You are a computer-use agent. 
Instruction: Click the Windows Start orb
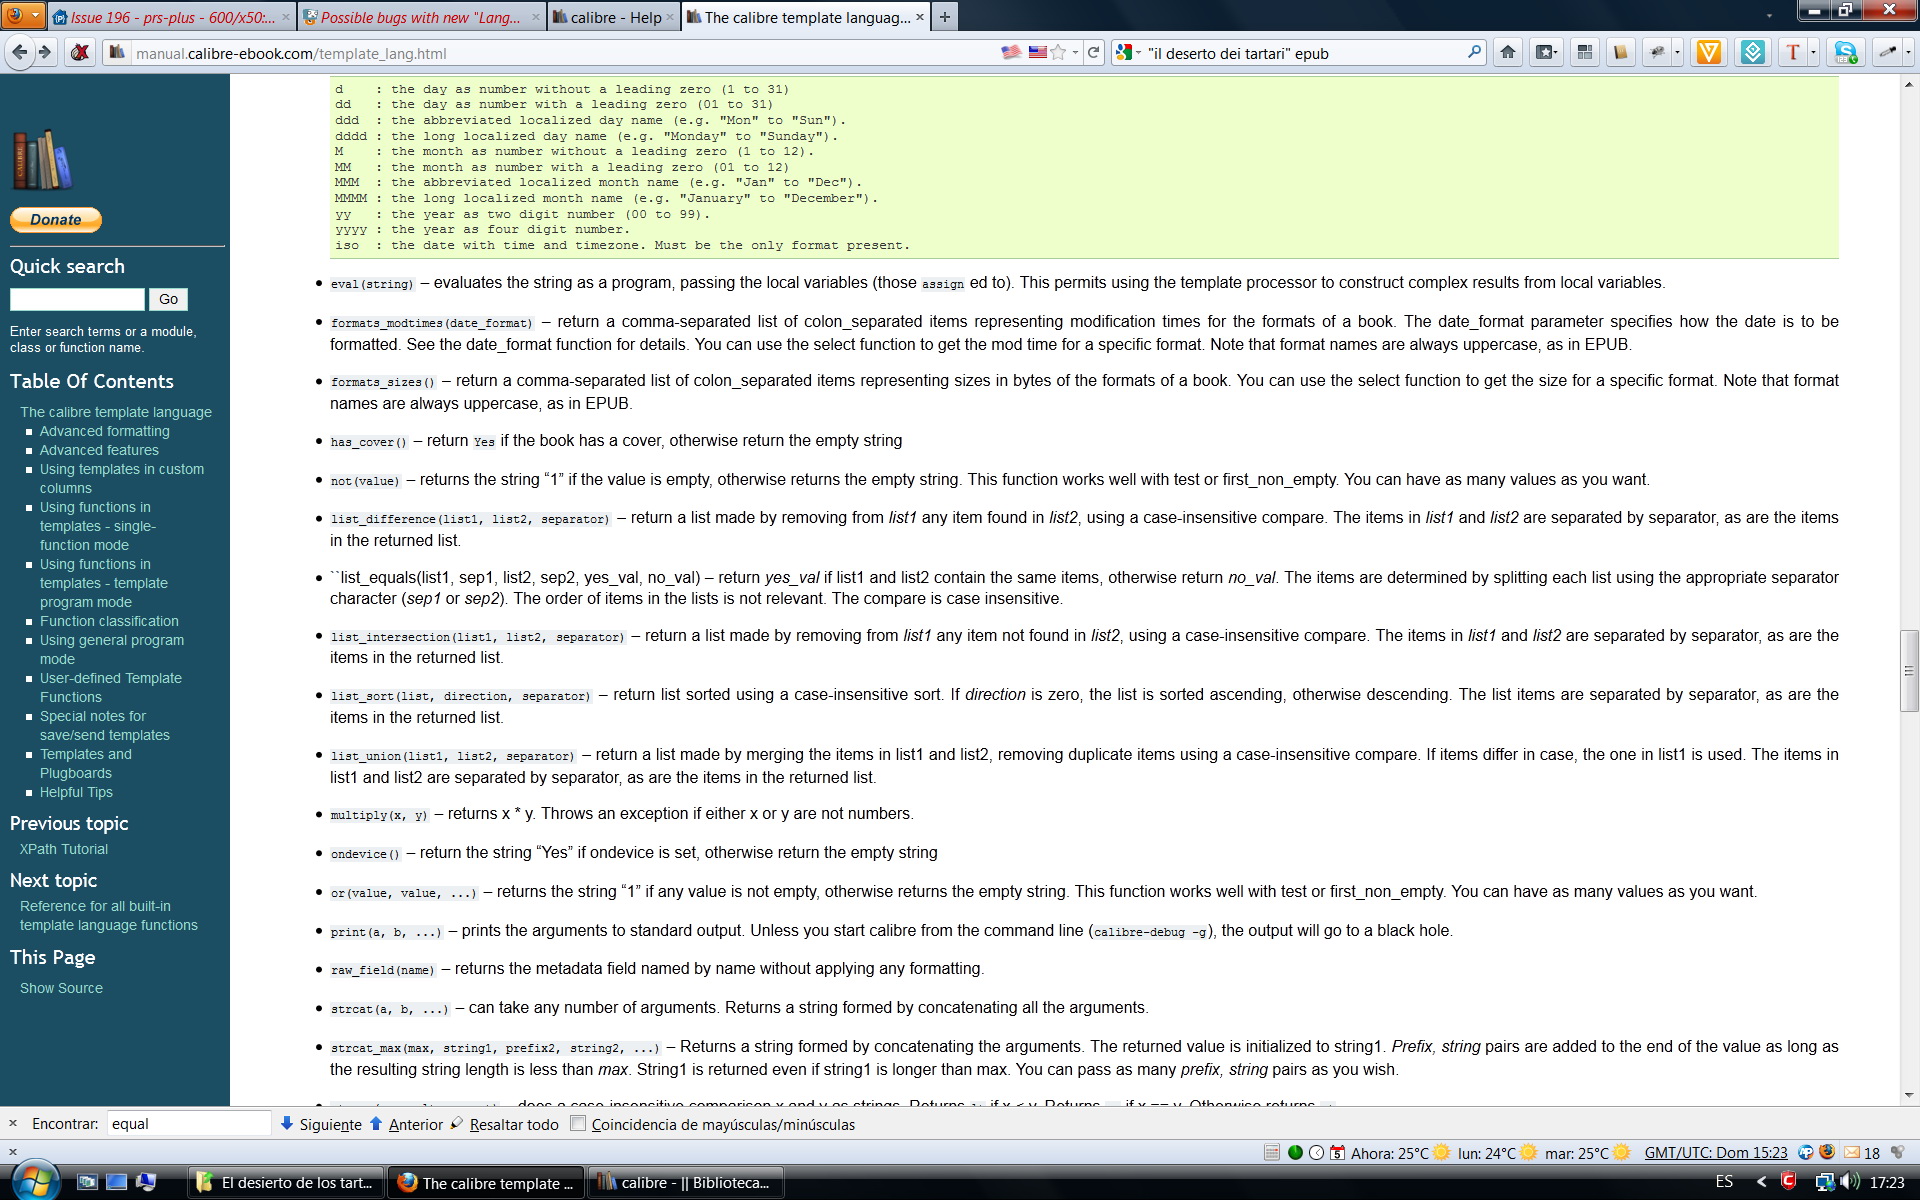(34, 1180)
